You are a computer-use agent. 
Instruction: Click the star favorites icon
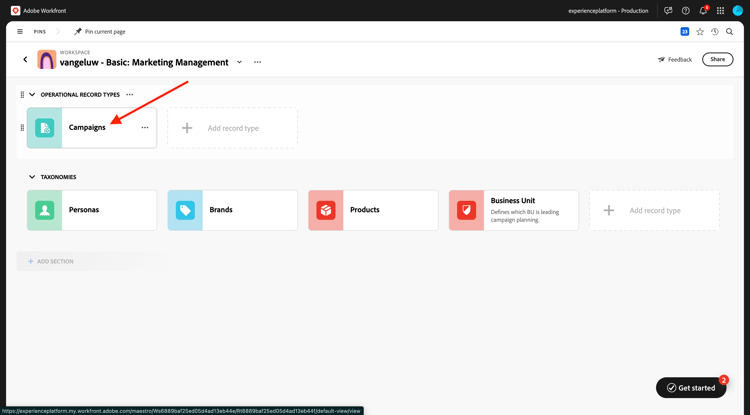700,32
